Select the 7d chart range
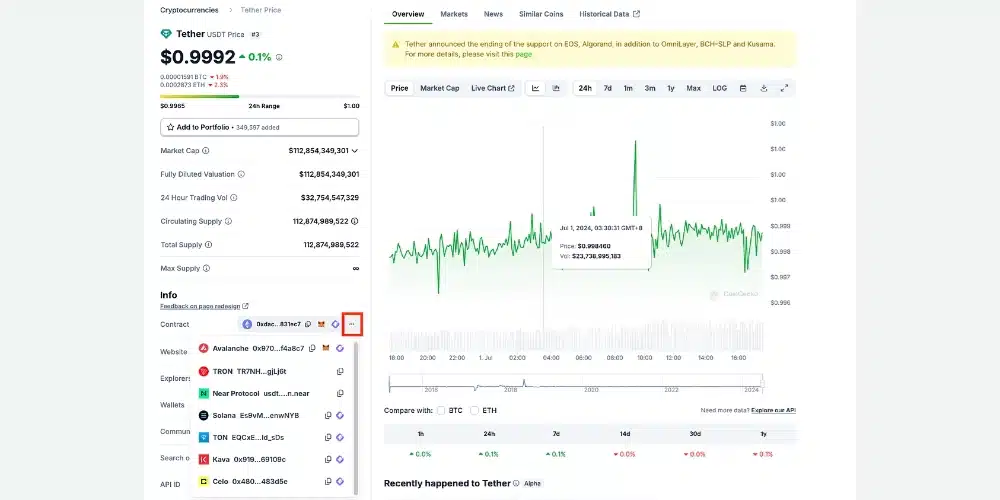 coord(608,88)
